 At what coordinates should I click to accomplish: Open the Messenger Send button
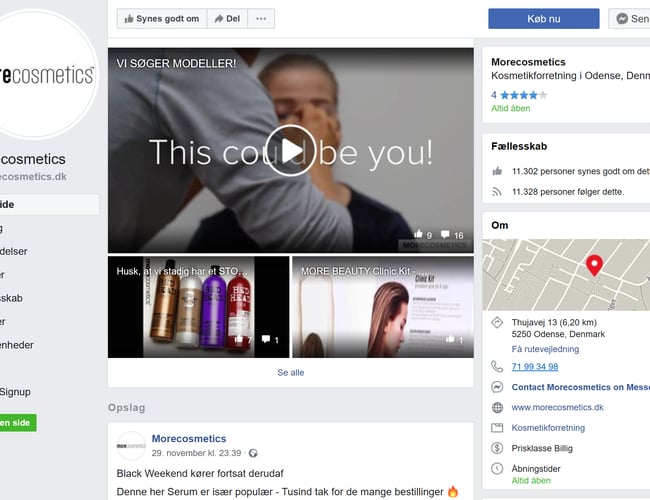pos(629,19)
